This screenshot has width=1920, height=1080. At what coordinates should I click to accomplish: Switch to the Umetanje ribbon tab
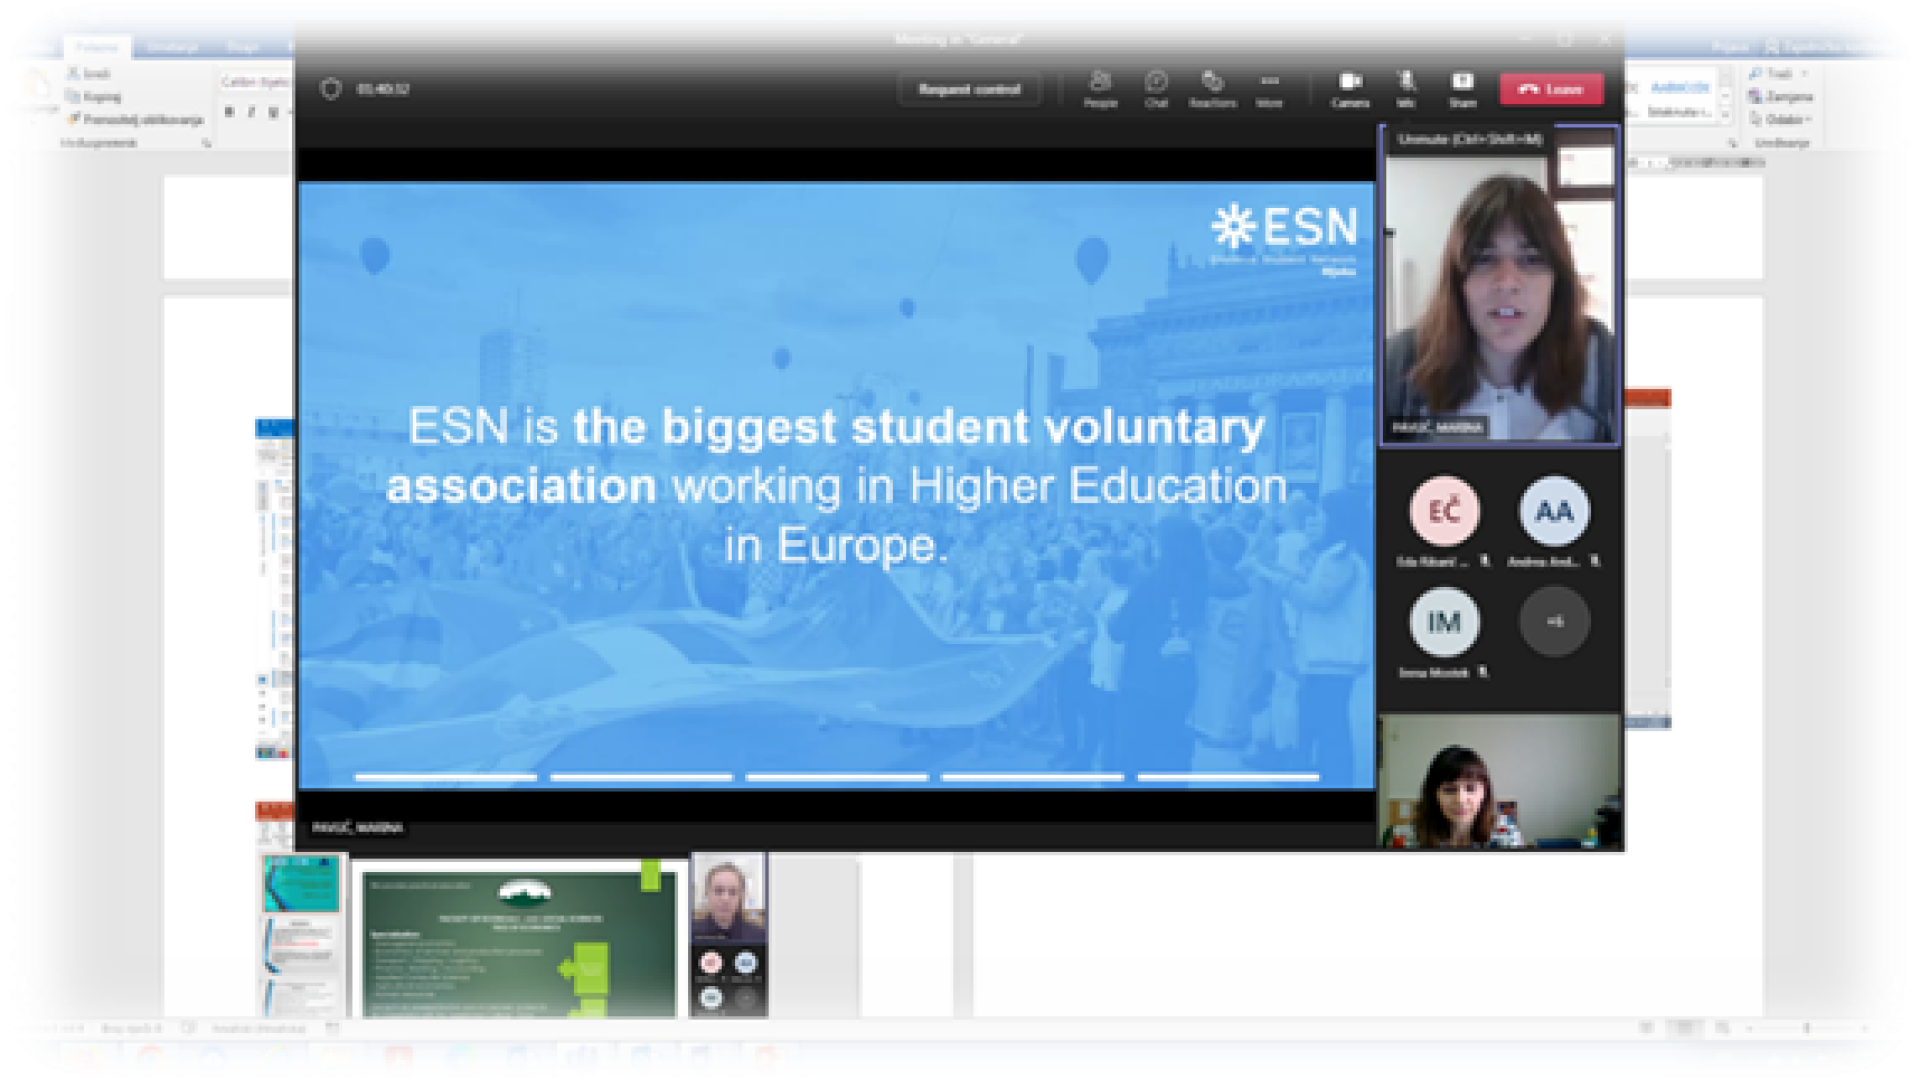pos(172,47)
